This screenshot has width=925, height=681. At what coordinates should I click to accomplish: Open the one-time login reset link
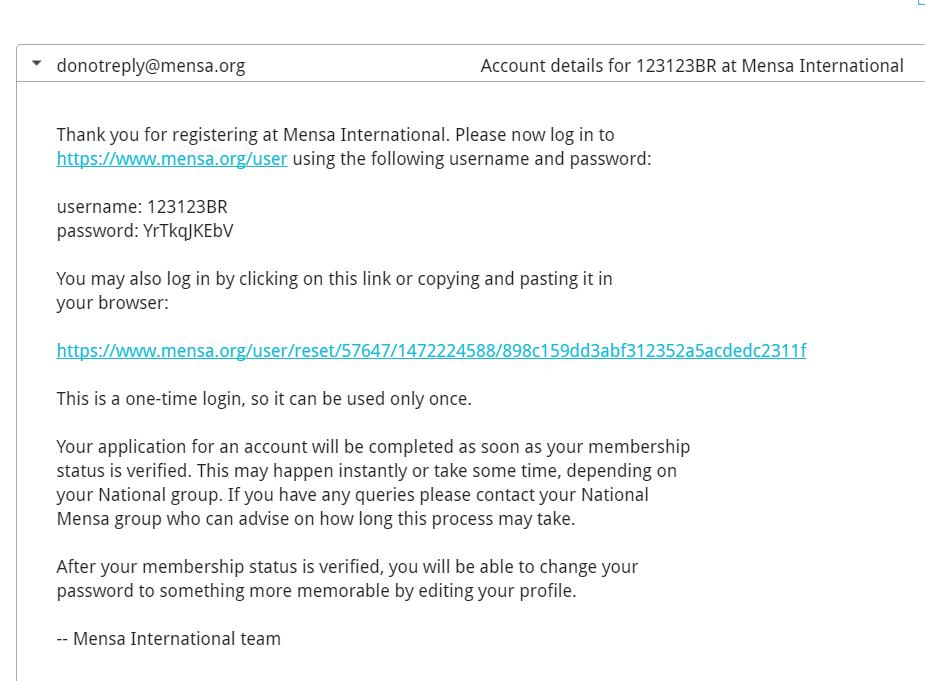pyautogui.click(x=431, y=351)
